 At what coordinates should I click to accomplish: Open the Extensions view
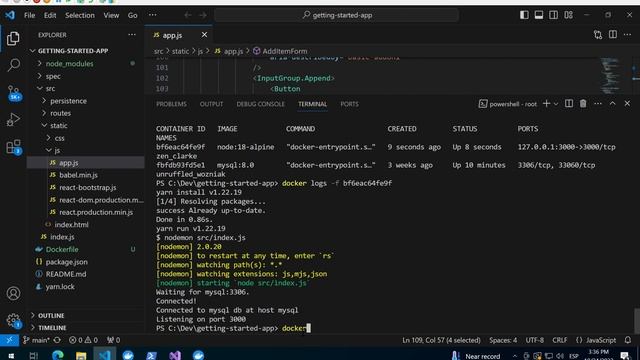click(13, 147)
